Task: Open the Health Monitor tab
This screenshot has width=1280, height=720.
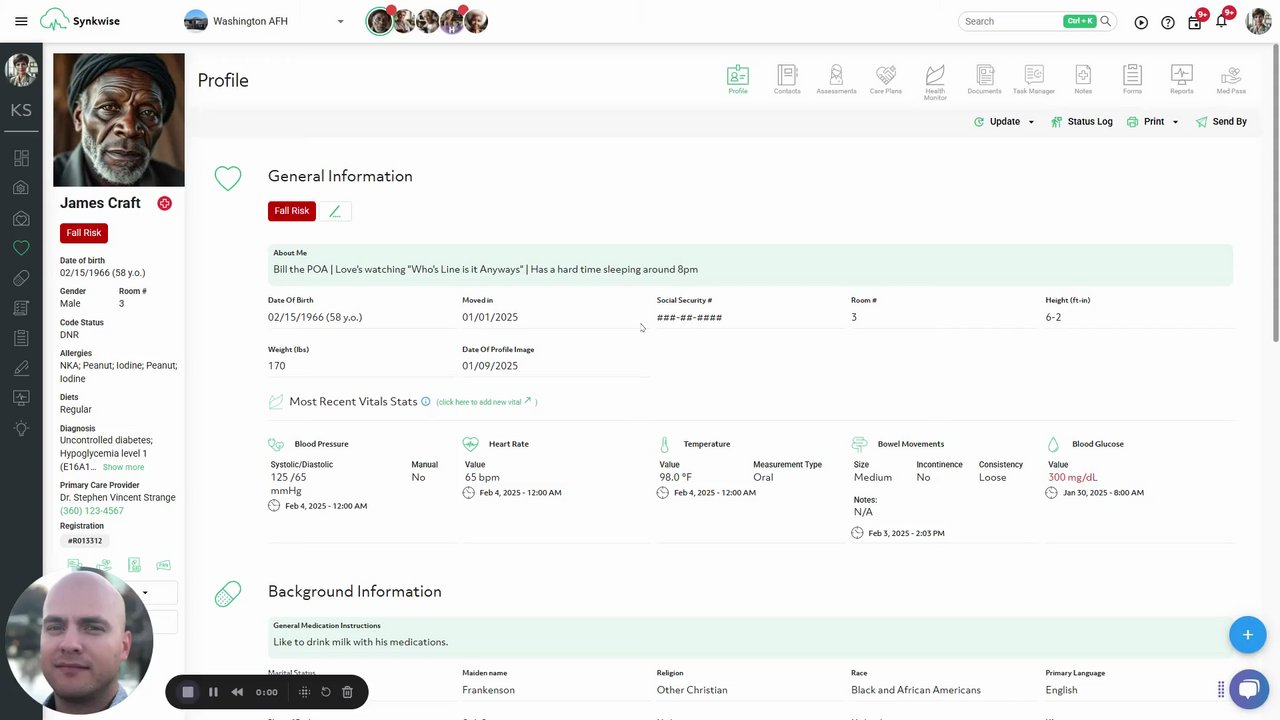Action: [935, 82]
